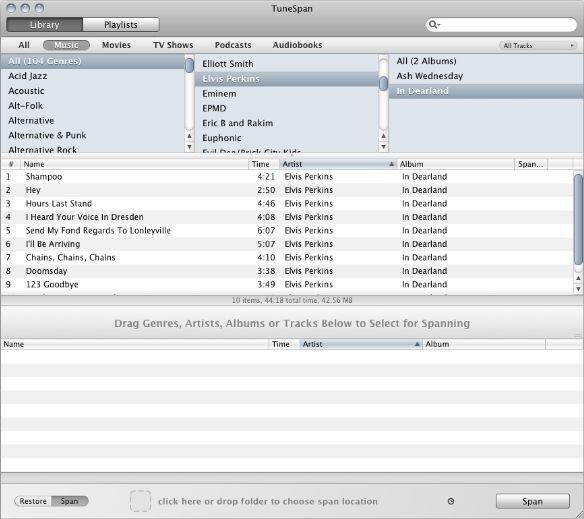This screenshot has height=519, width=584.
Task: Select the track I'll Be Arriving
Action: pos(287,244)
